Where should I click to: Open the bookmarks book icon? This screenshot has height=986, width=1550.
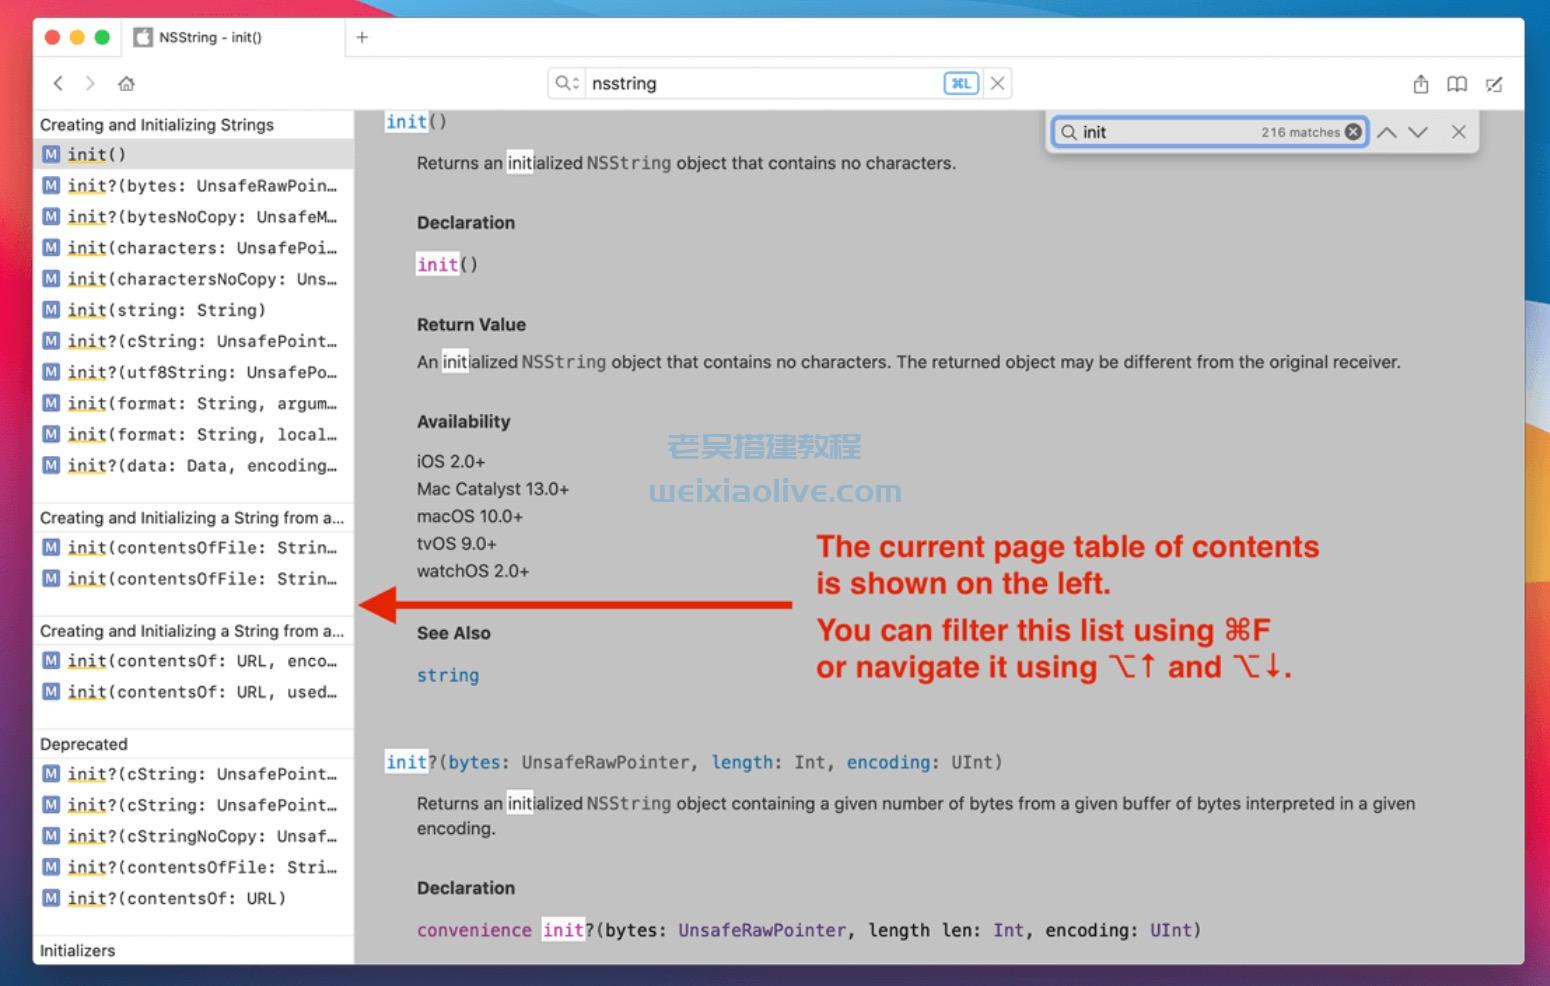(x=1457, y=84)
